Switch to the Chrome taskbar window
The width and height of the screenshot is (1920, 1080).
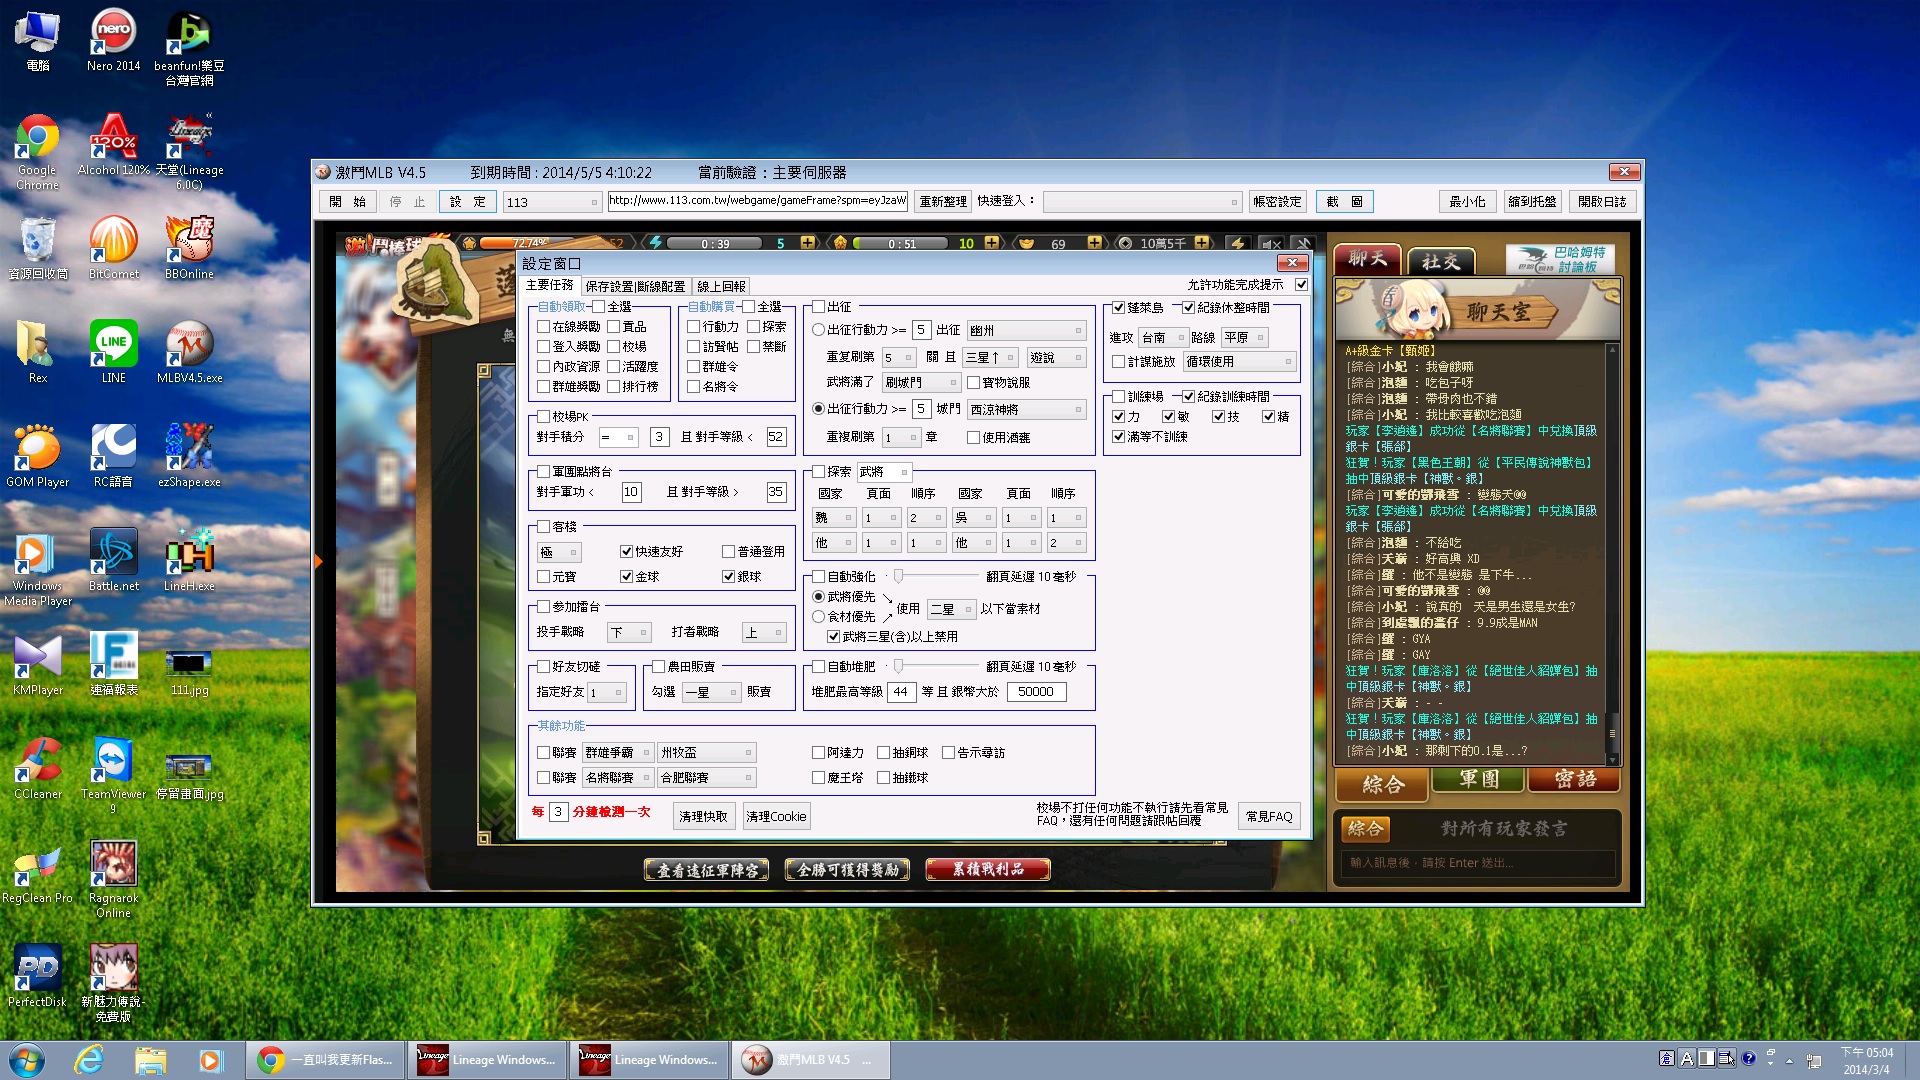point(326,1060)
